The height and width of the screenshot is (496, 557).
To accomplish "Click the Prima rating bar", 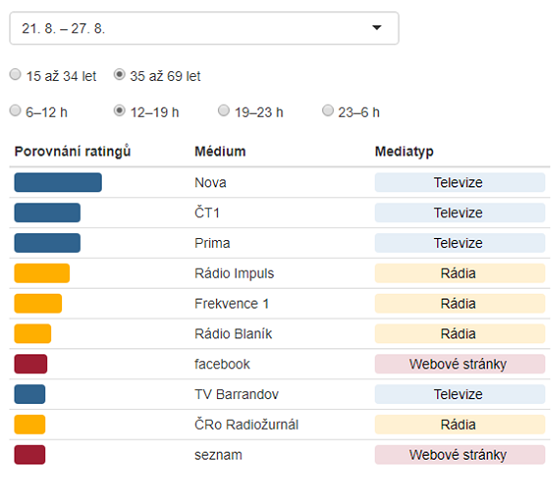I will [x=47, y=243].
